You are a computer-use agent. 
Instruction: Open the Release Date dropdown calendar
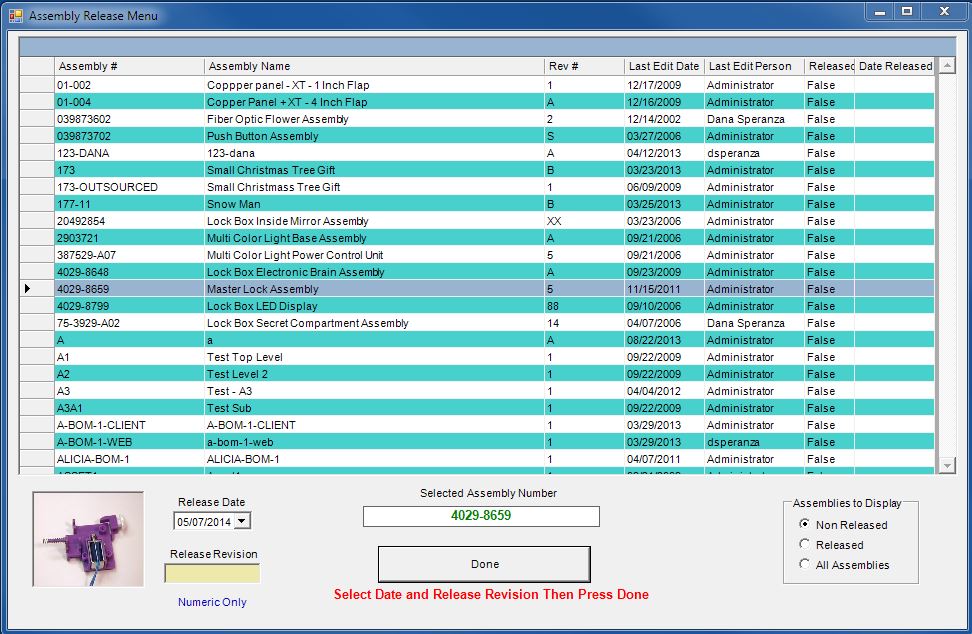click(x=242, y=521)
